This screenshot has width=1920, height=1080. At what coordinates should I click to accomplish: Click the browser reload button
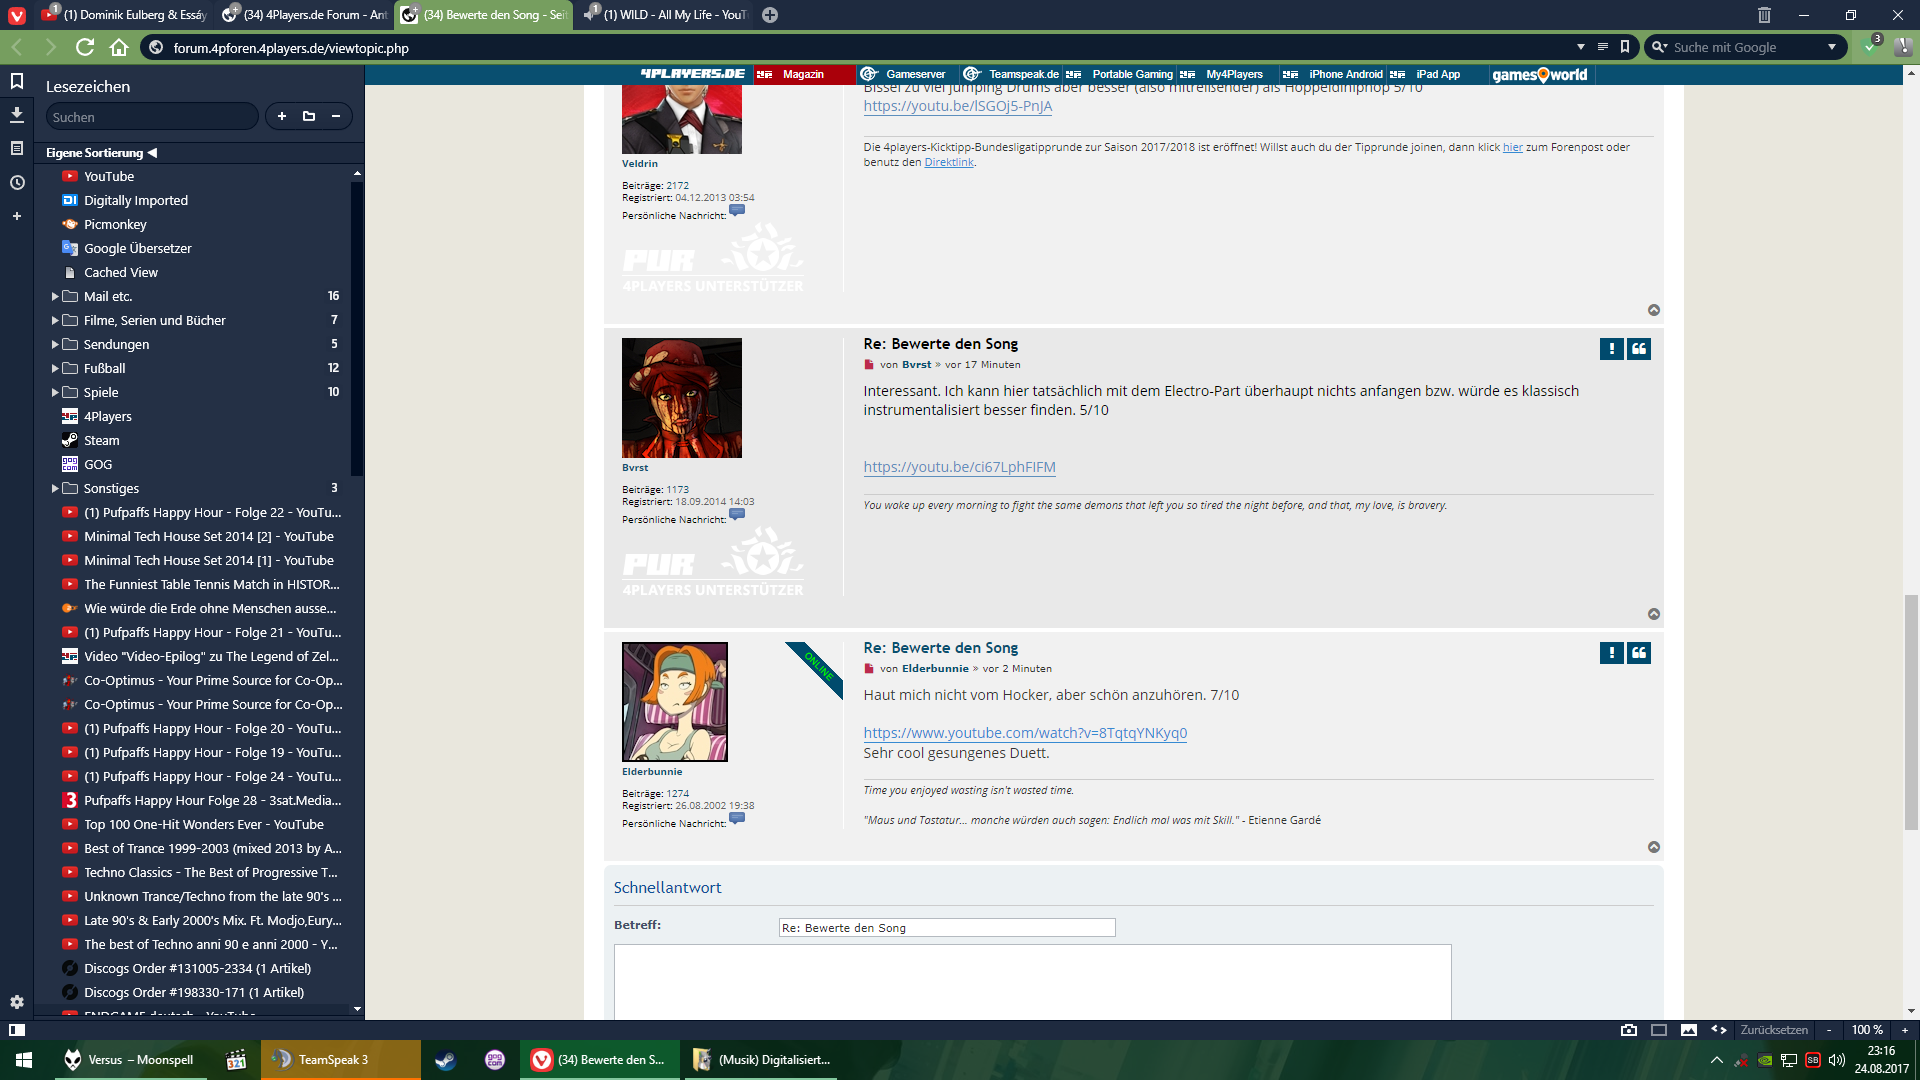tap(85, 47)
